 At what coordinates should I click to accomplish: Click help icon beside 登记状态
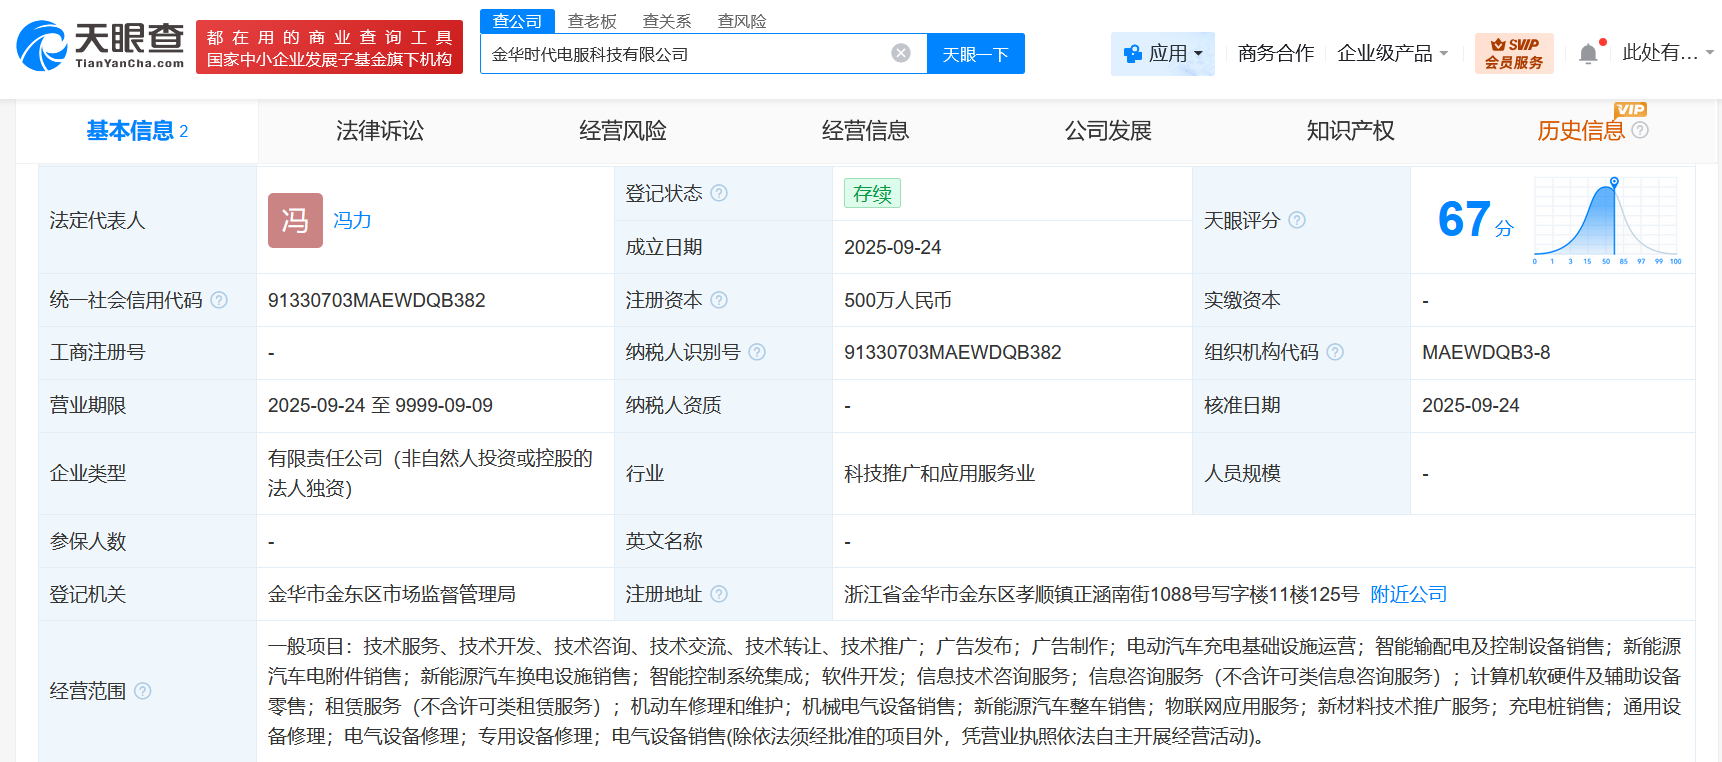[719, 193]
